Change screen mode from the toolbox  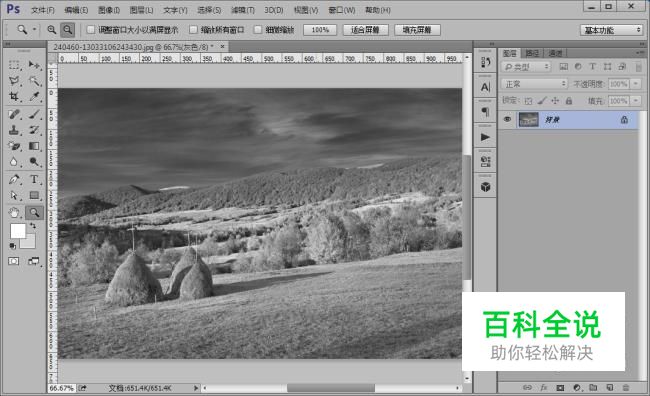click(x=34, y=261)
